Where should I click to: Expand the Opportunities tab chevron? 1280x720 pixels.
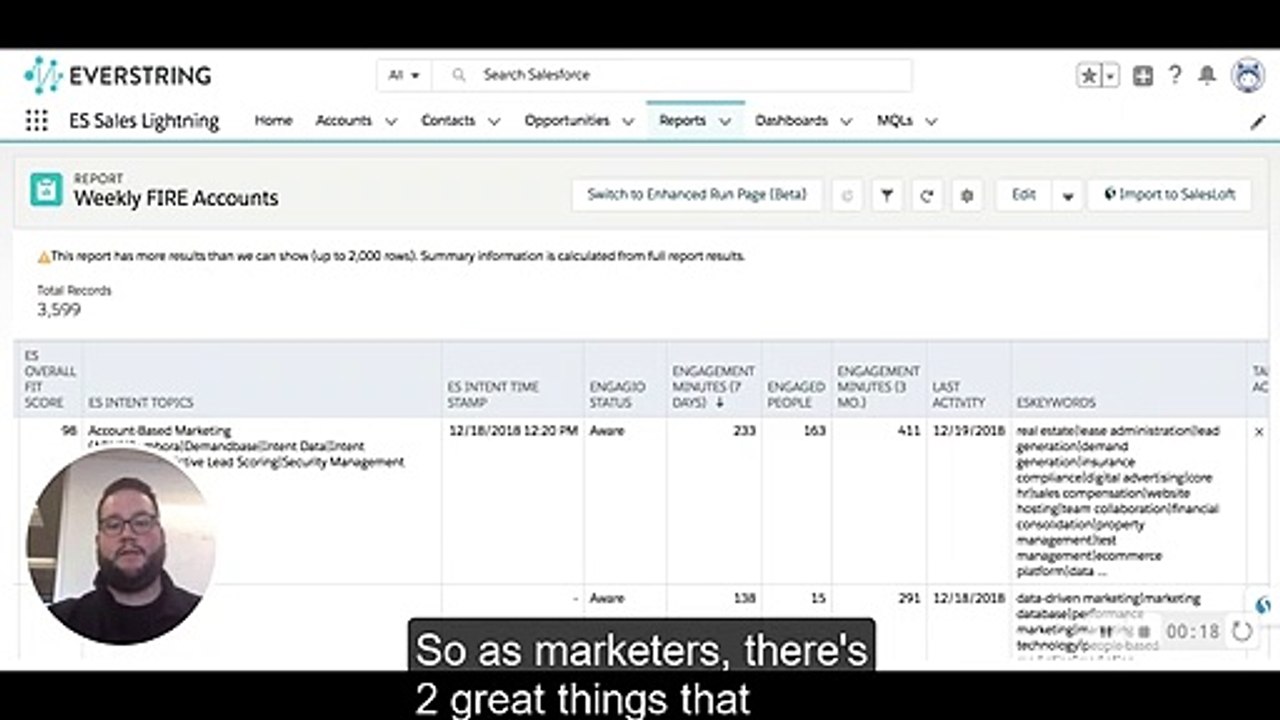(x=628, y=121)
